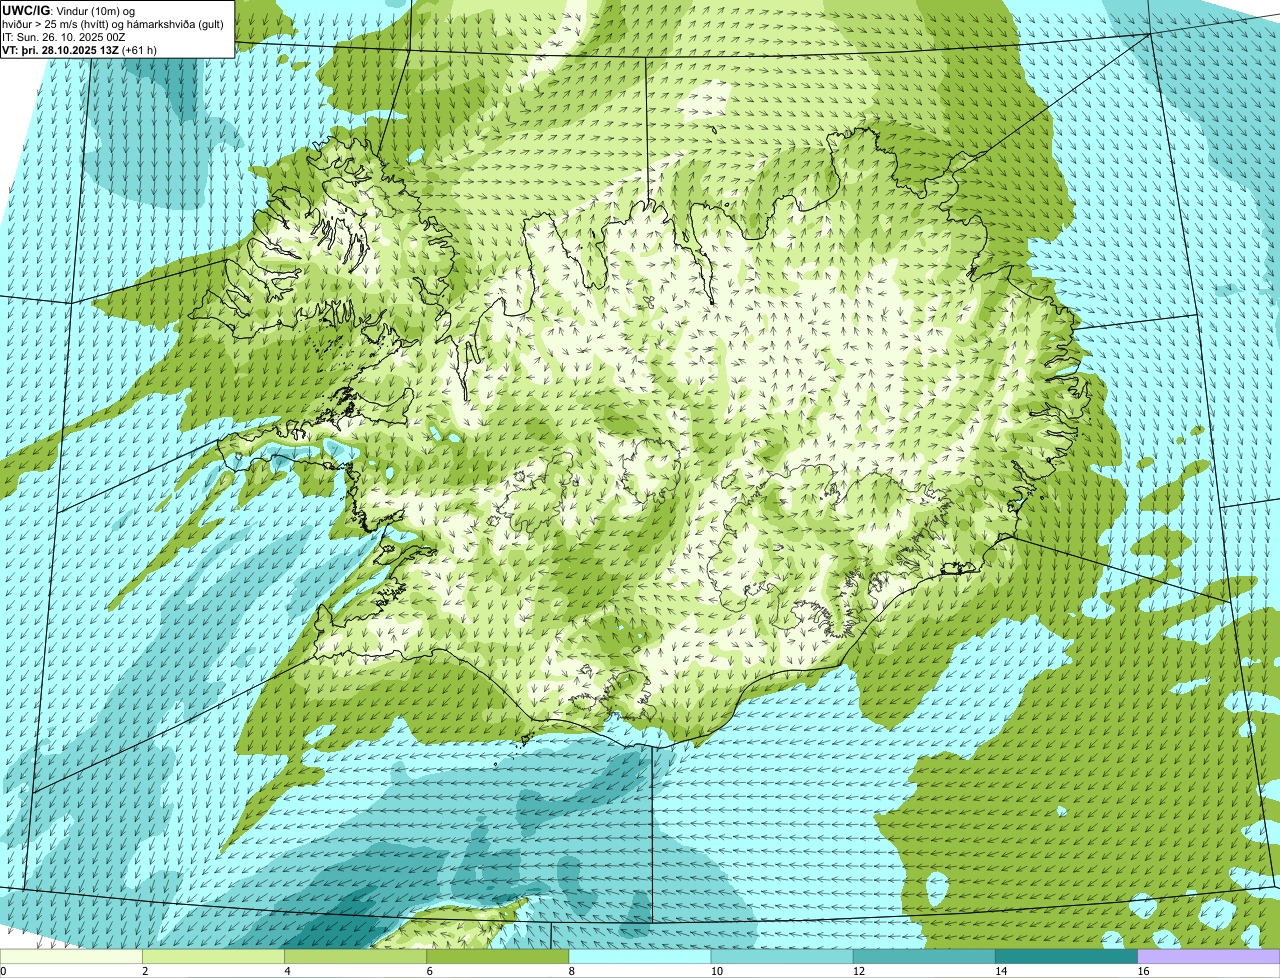This screenshot has height=978, width=1280.
Task: Click the "14" label on the color scale
Action: tap(1001, 971)
